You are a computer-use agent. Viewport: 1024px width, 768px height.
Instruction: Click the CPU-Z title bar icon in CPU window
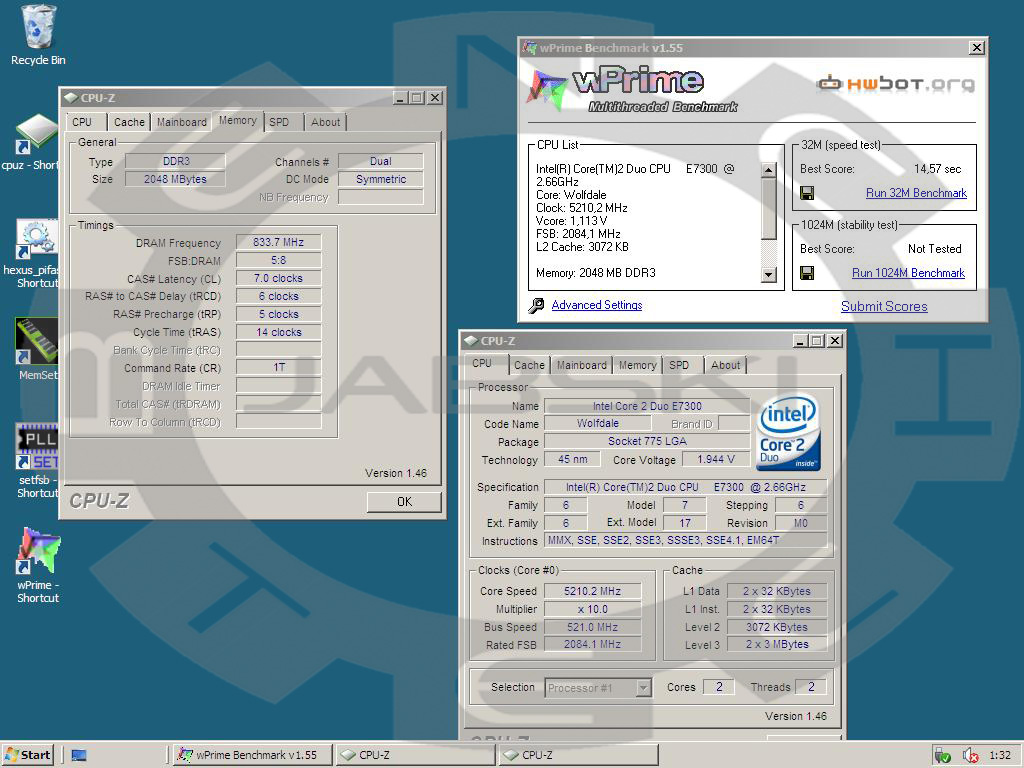470,340
